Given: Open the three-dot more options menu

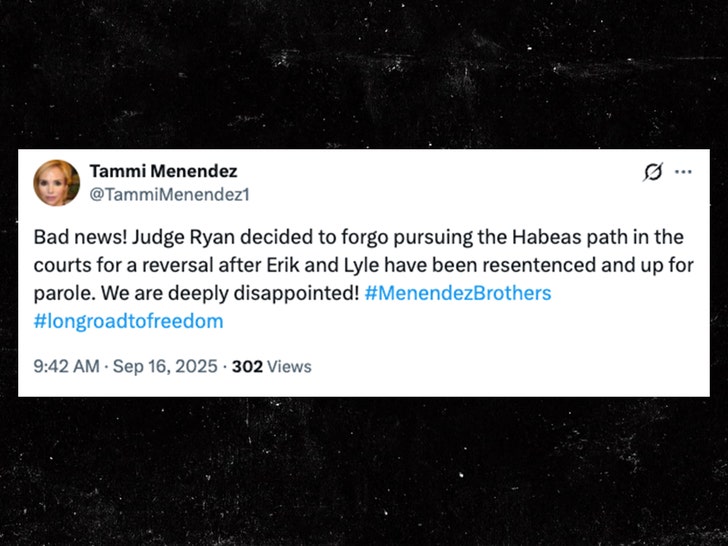Looking at the screenshot, I should [683, 172].
